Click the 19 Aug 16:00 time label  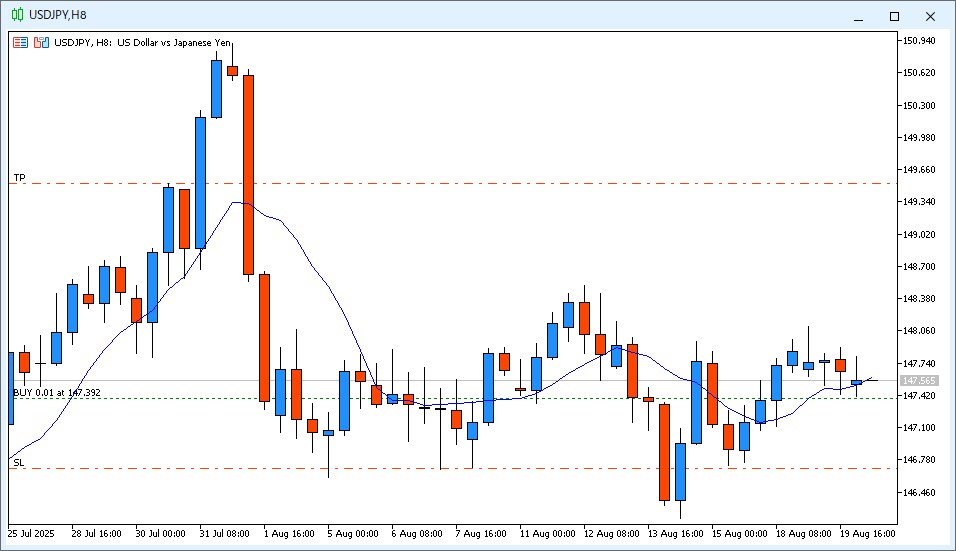(x=868, y=534)
